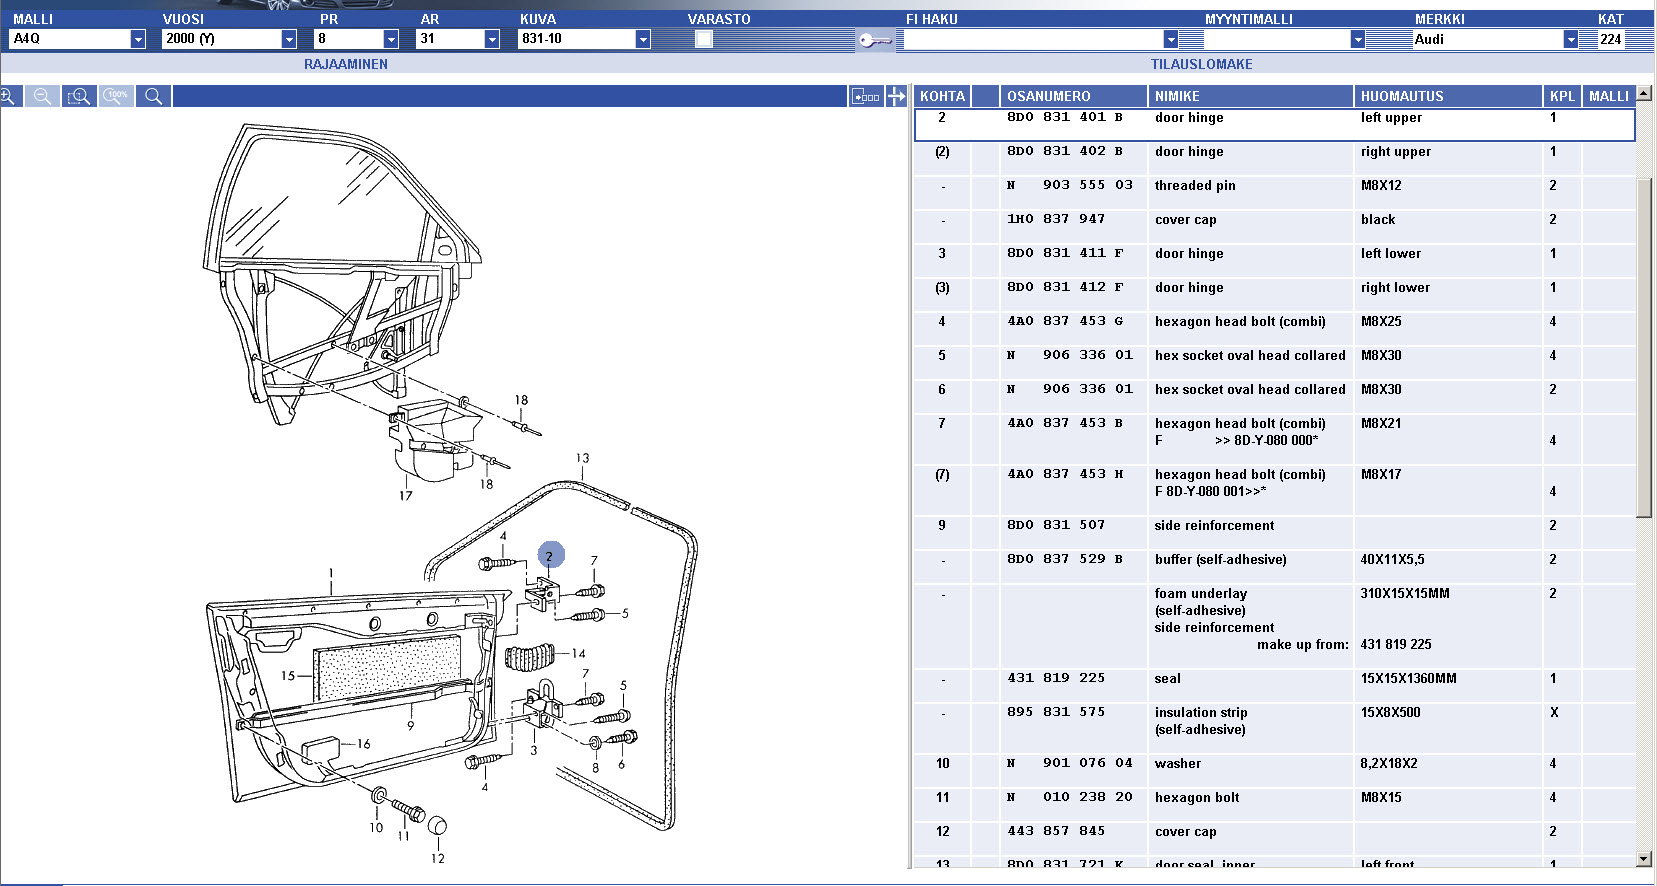The image size is (1657, 886).
Task: Expand the MERKKI dropdown showing Audi
Action: point(1570,39)
